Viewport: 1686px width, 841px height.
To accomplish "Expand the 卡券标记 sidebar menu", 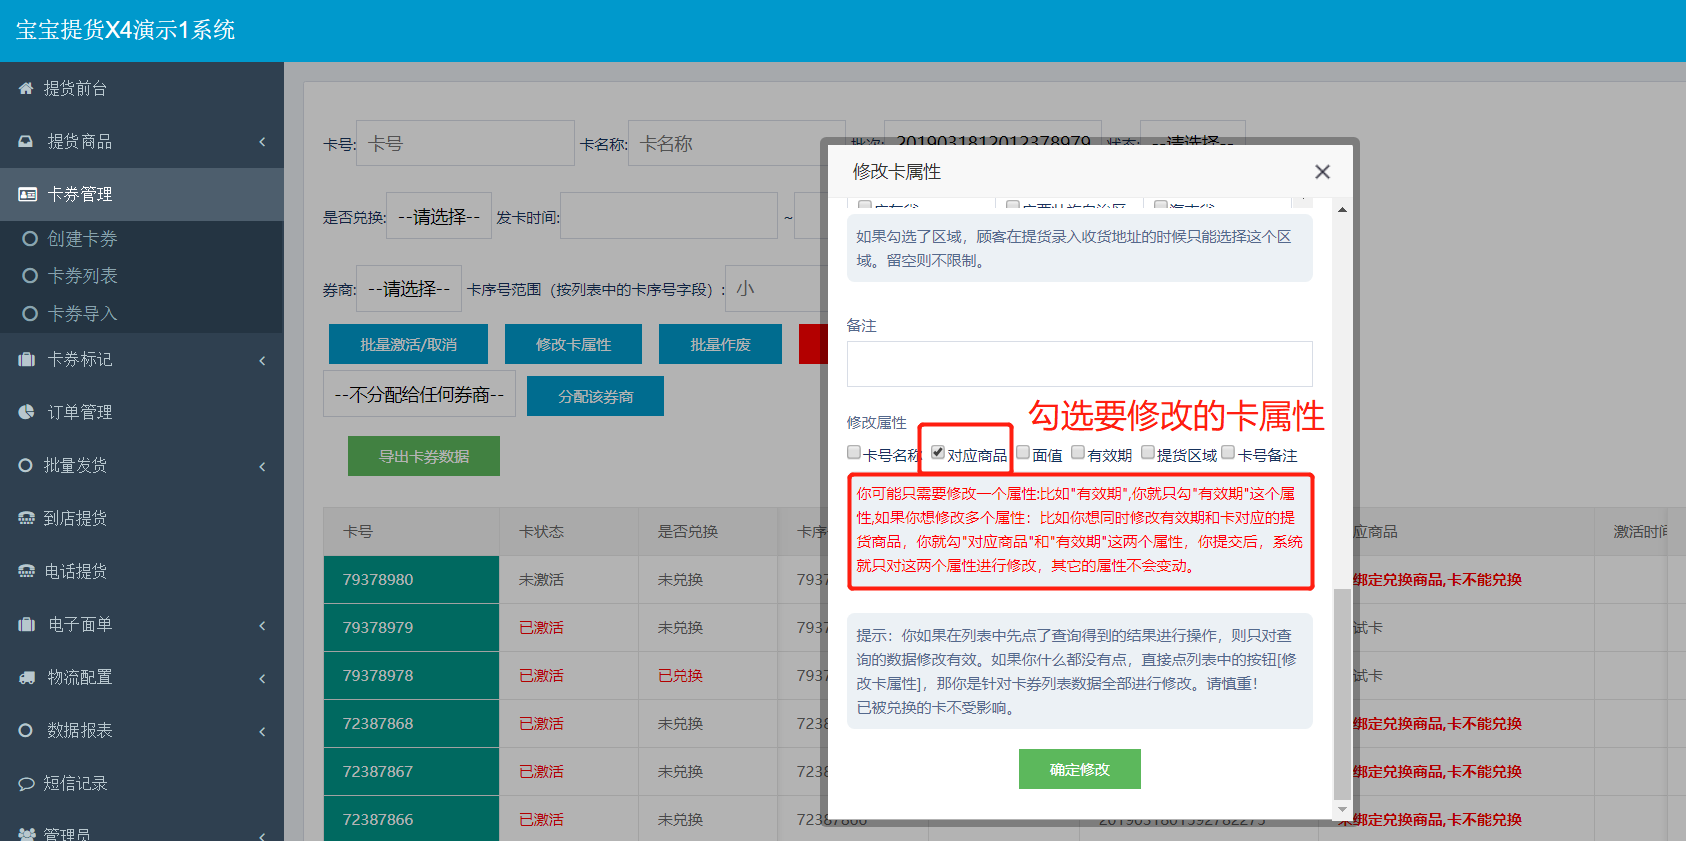I will (x=142, y=360).
